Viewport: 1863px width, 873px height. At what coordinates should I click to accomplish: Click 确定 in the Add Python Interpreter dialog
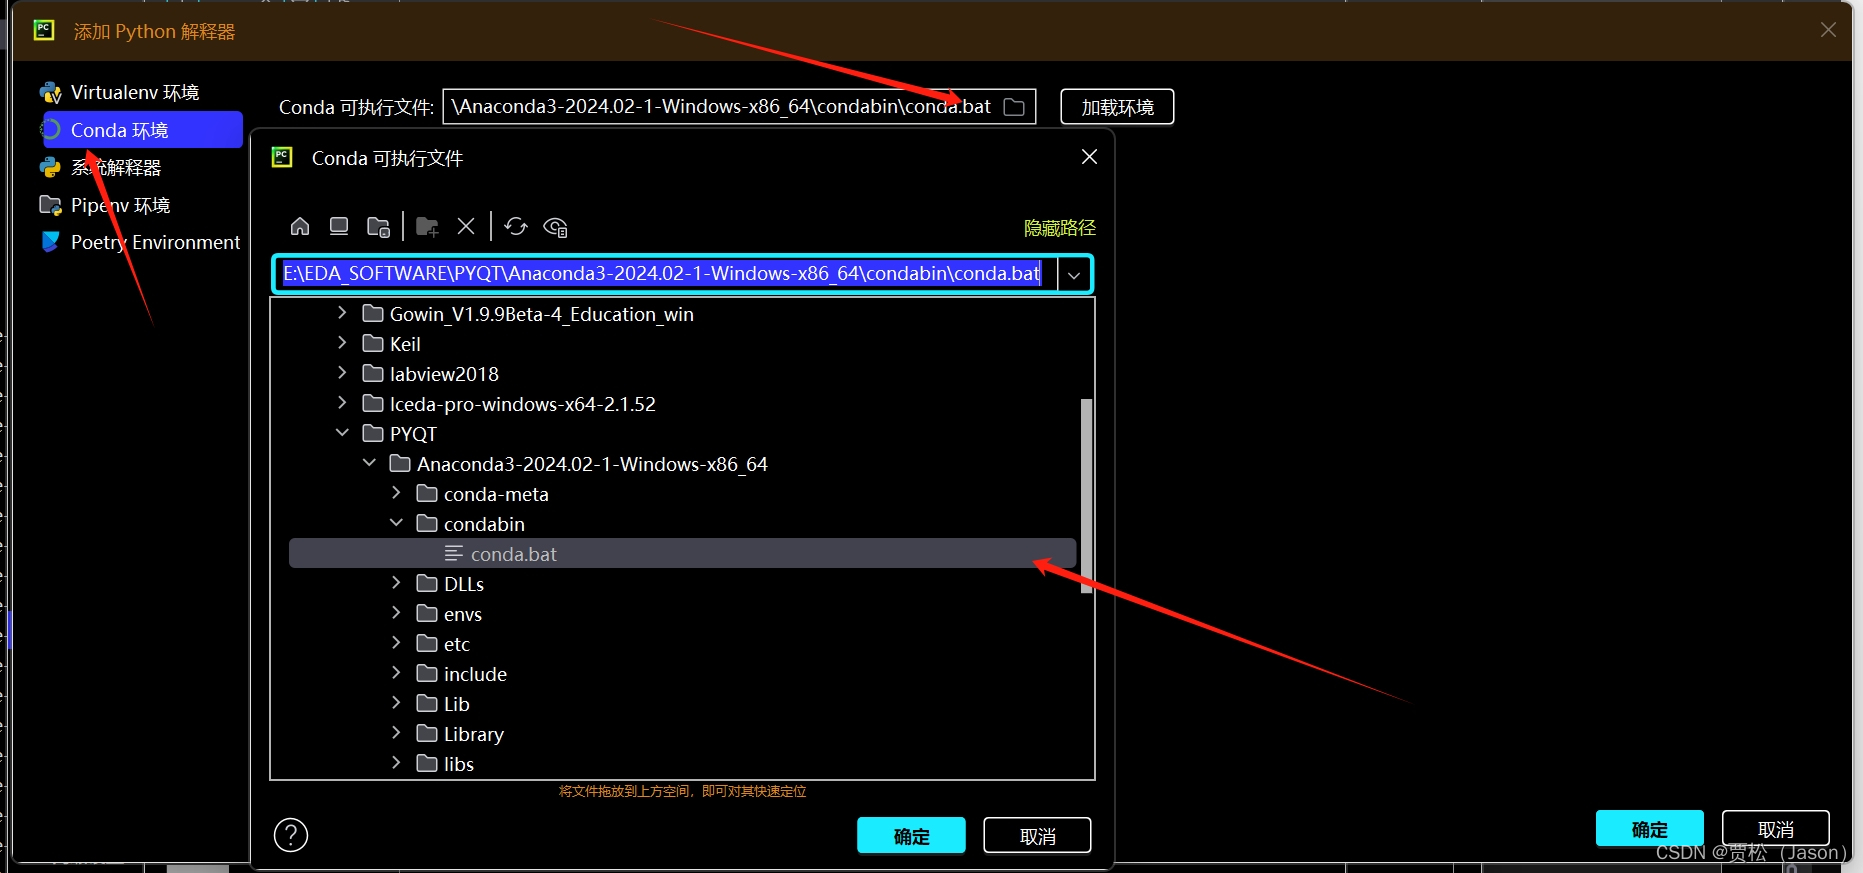[1649, 828]
